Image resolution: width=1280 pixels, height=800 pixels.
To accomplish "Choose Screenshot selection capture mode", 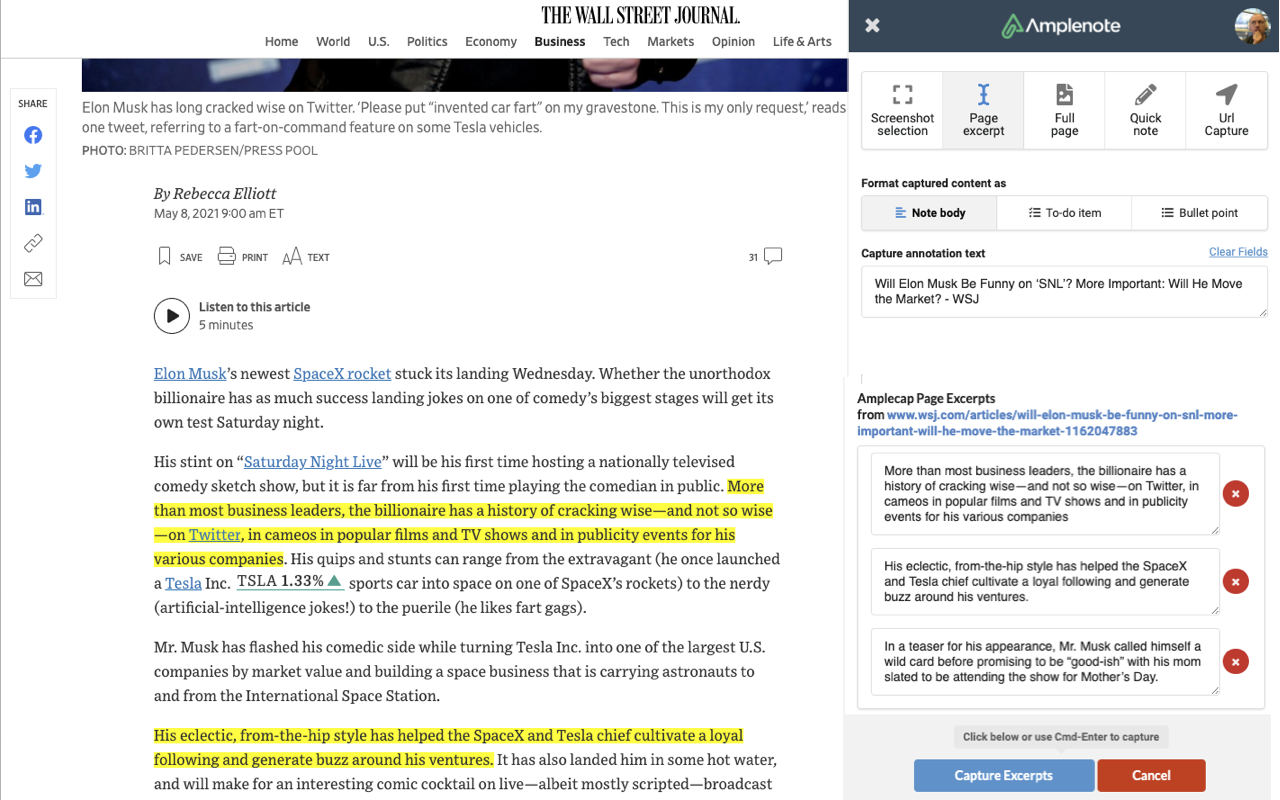I will click(x=902, y=110).
